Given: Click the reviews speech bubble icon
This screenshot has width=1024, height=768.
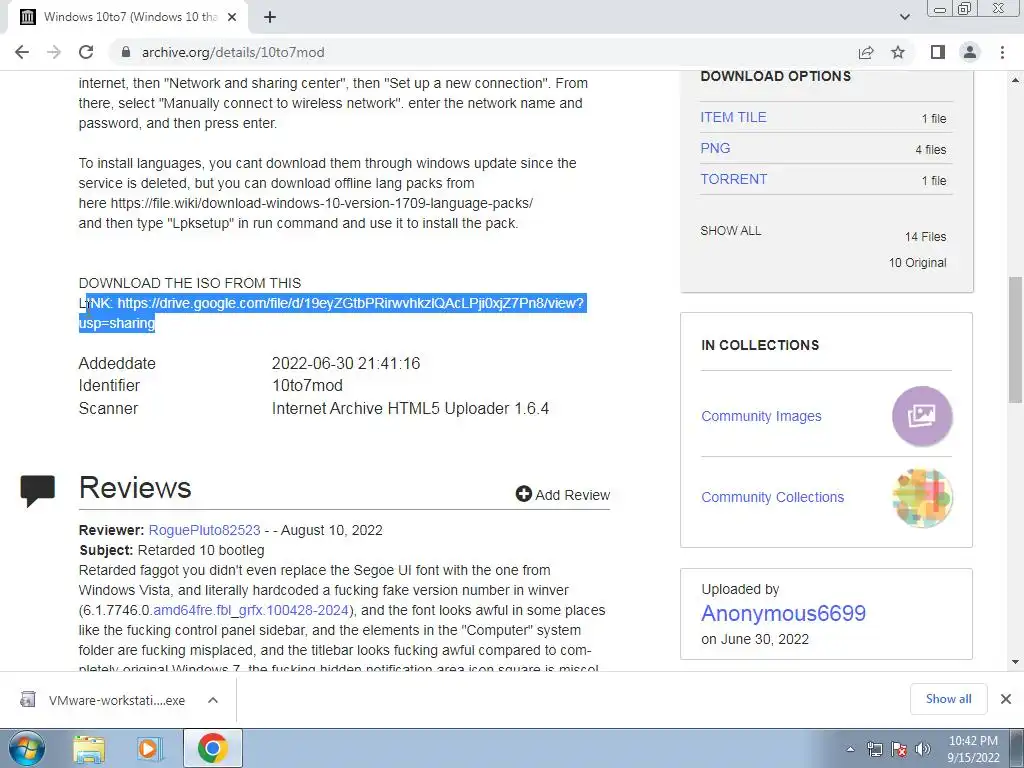Looking at the screenshot, I should 37,491.
